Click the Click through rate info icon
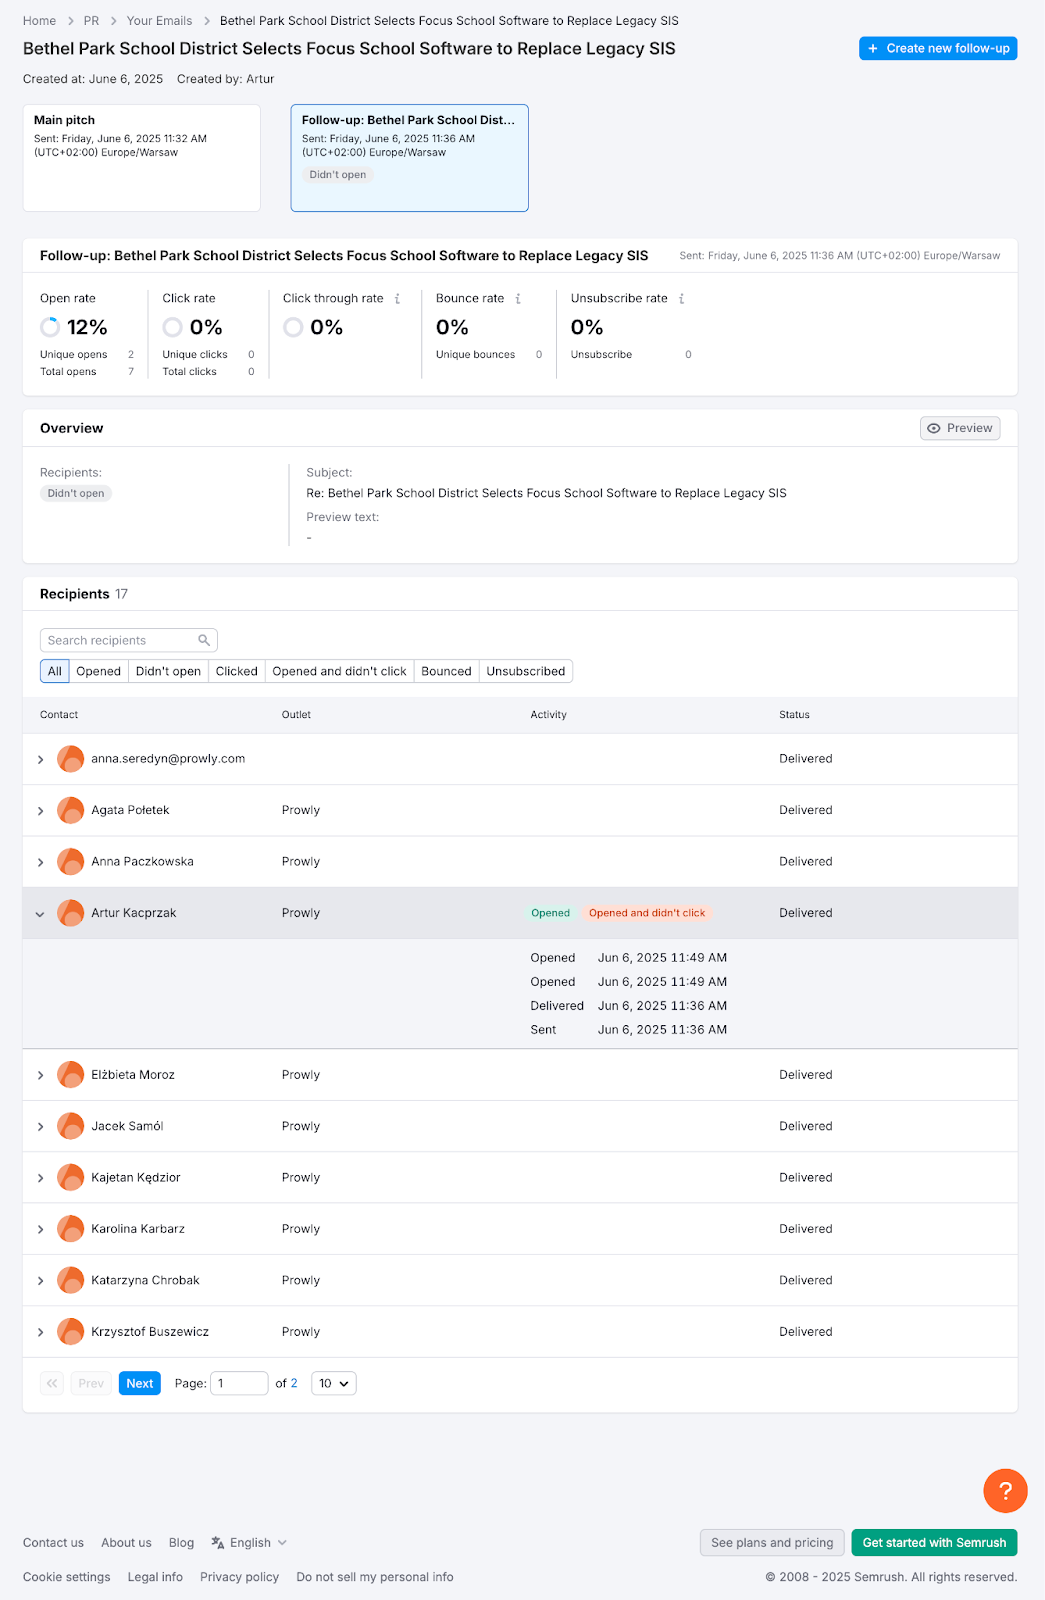The height and width of the screenshot is (1600, 1045). tap(397, 299)
